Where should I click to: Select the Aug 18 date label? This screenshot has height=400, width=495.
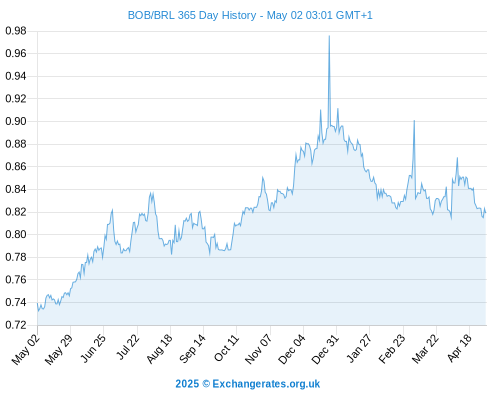[x=159, y=348]
